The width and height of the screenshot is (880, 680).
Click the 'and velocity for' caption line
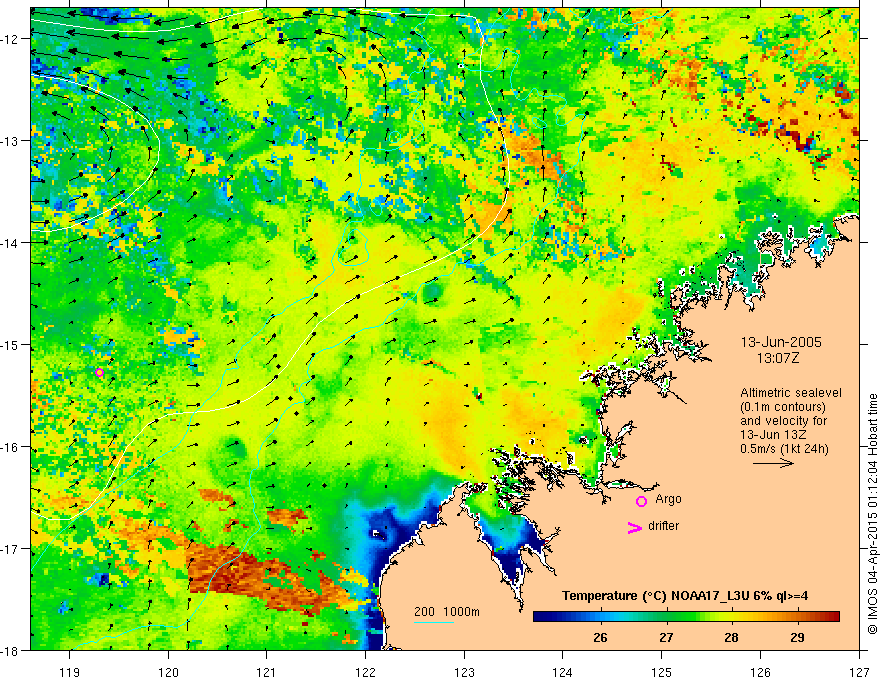pos(783,421)
